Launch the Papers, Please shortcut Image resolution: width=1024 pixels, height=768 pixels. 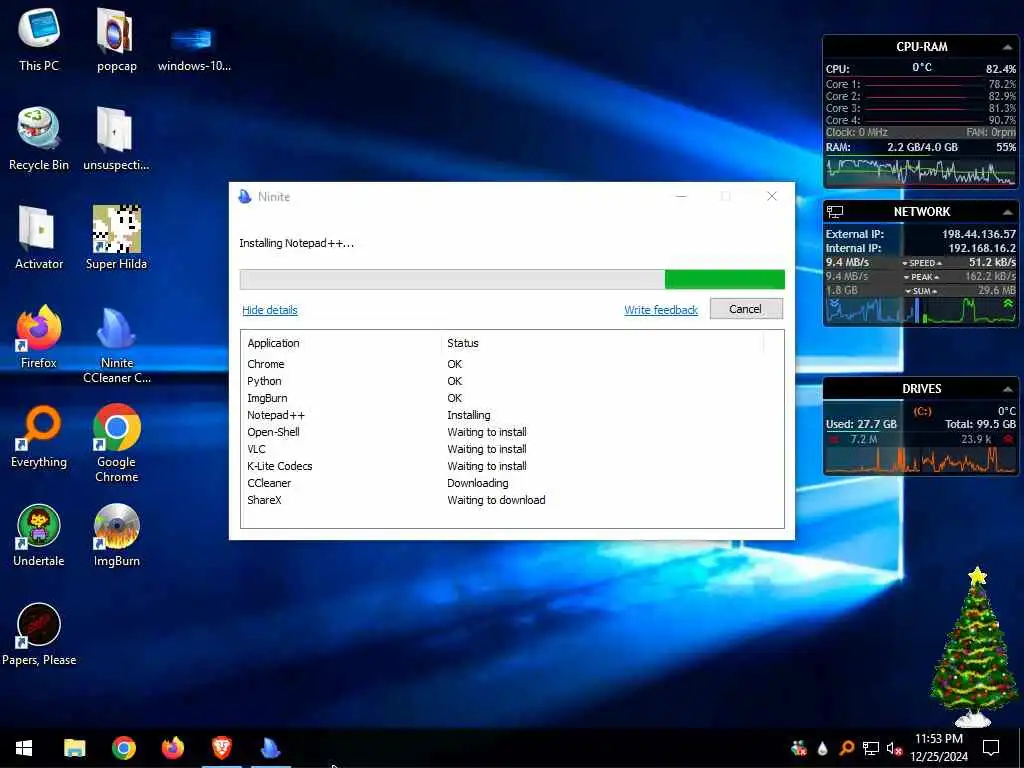click(39, 634)
